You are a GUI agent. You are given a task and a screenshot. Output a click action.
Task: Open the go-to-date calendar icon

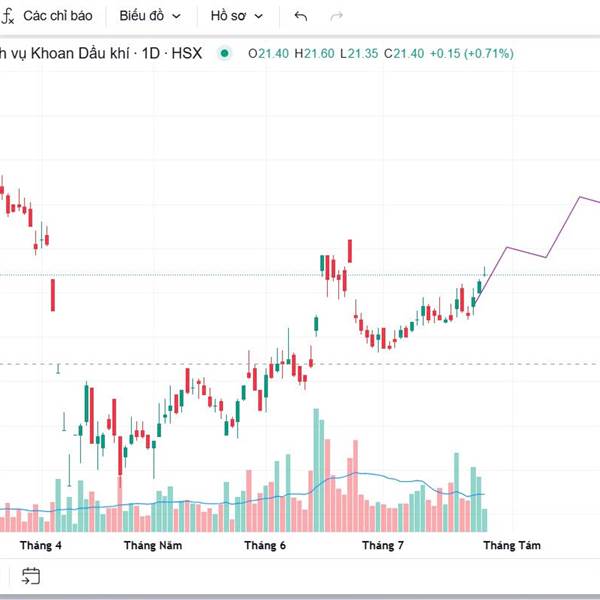[31, 576]
